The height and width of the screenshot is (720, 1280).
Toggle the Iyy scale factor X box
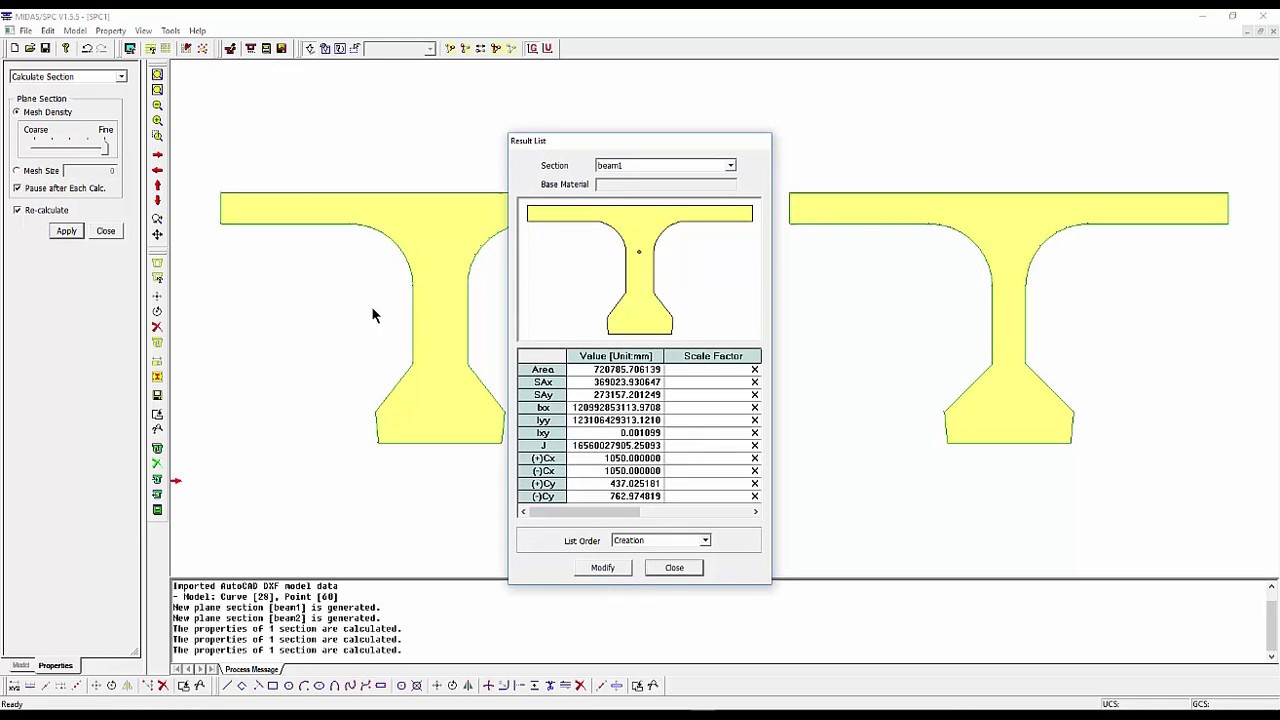pyautogui.click(x=755, y=420)
